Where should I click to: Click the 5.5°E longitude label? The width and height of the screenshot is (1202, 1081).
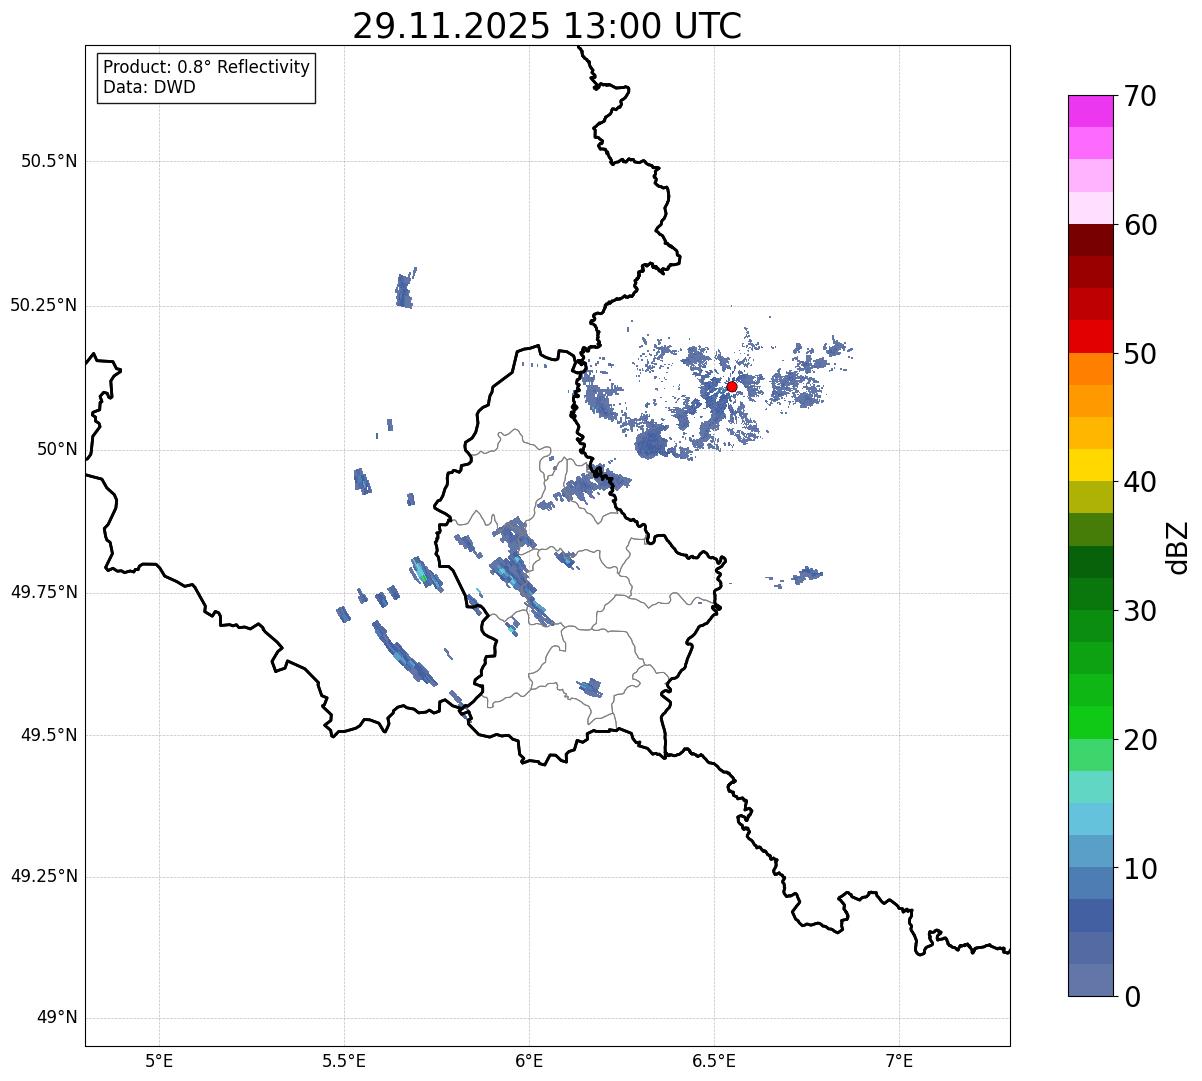[344, 1060]
